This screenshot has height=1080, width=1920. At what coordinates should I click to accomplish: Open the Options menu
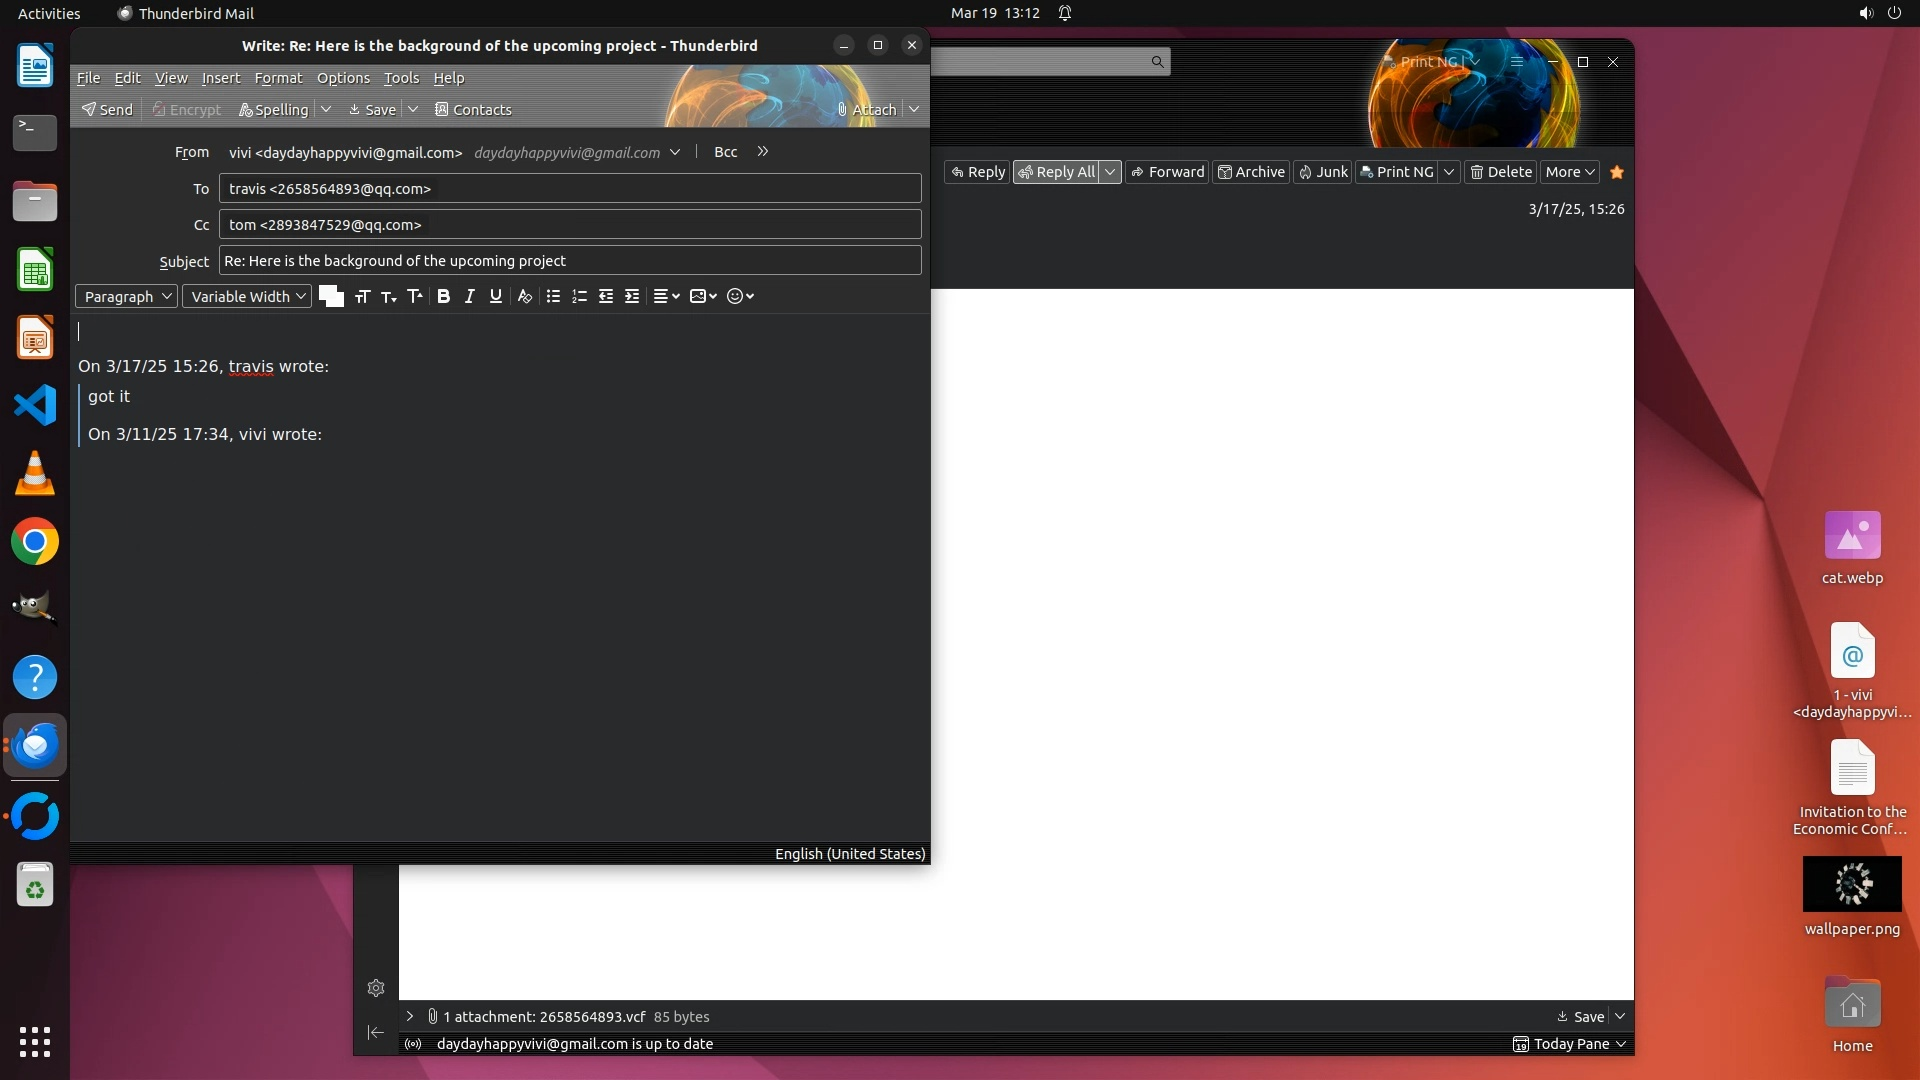[x=343, y=78]
